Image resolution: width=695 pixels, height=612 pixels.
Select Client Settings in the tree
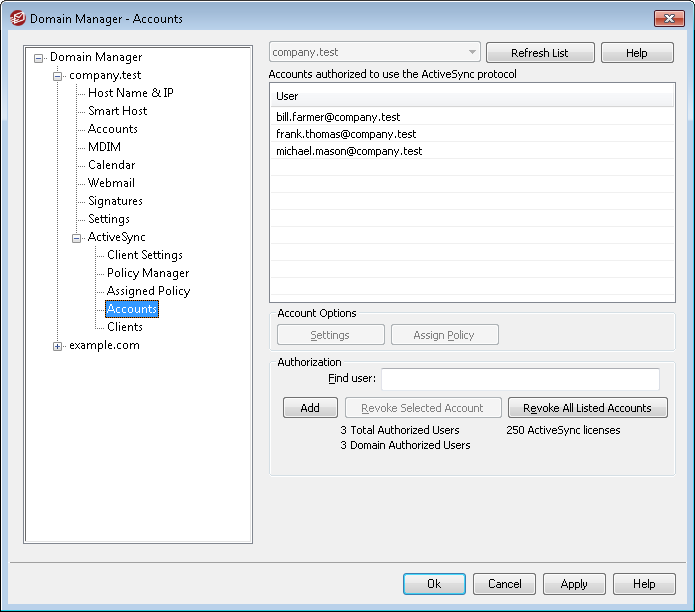tap(145, 255)
